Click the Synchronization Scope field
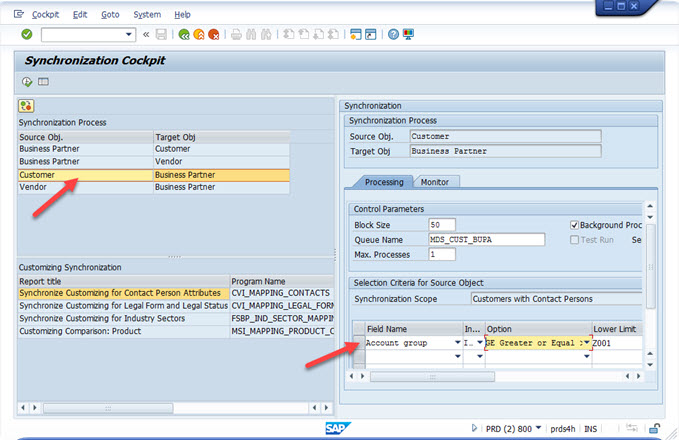The image size is (679, 440). (x=556, y=299)
